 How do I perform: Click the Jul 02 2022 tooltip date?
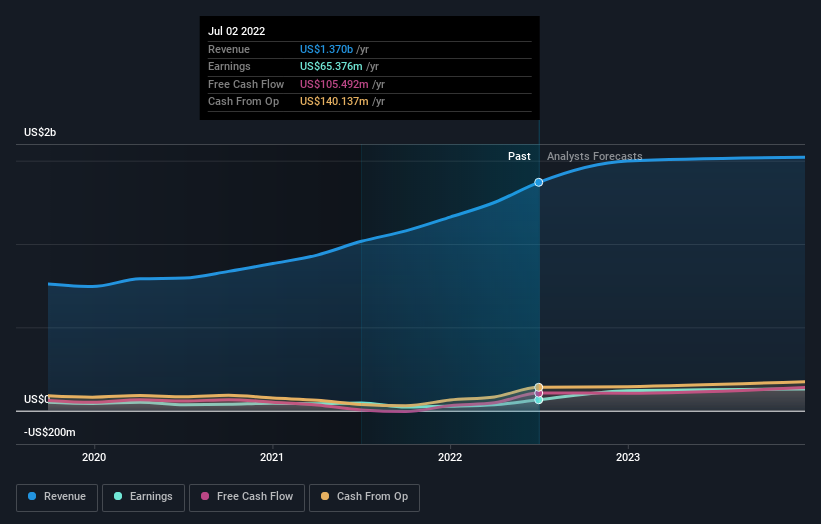point(237,31)
